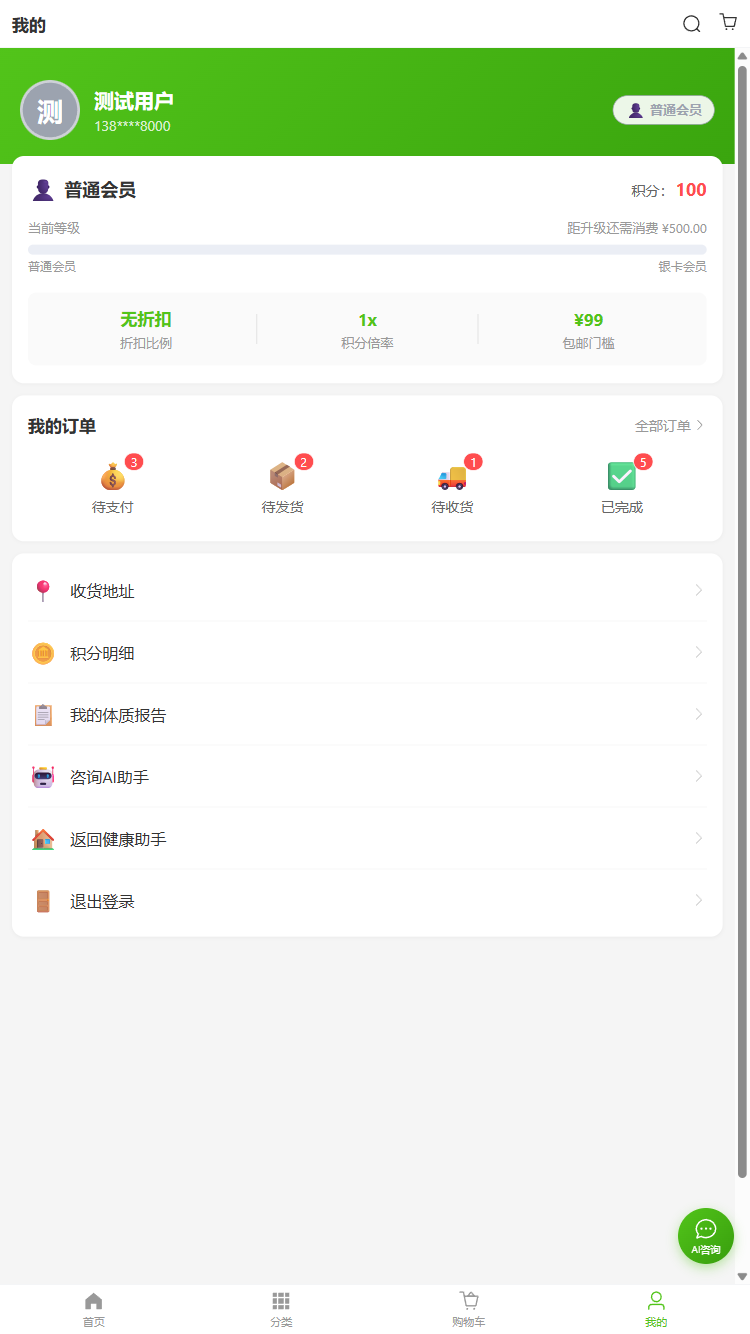Open 咨询AI助手 menu entry
This screenshot has height=1334, width=750.
point(109,777)
